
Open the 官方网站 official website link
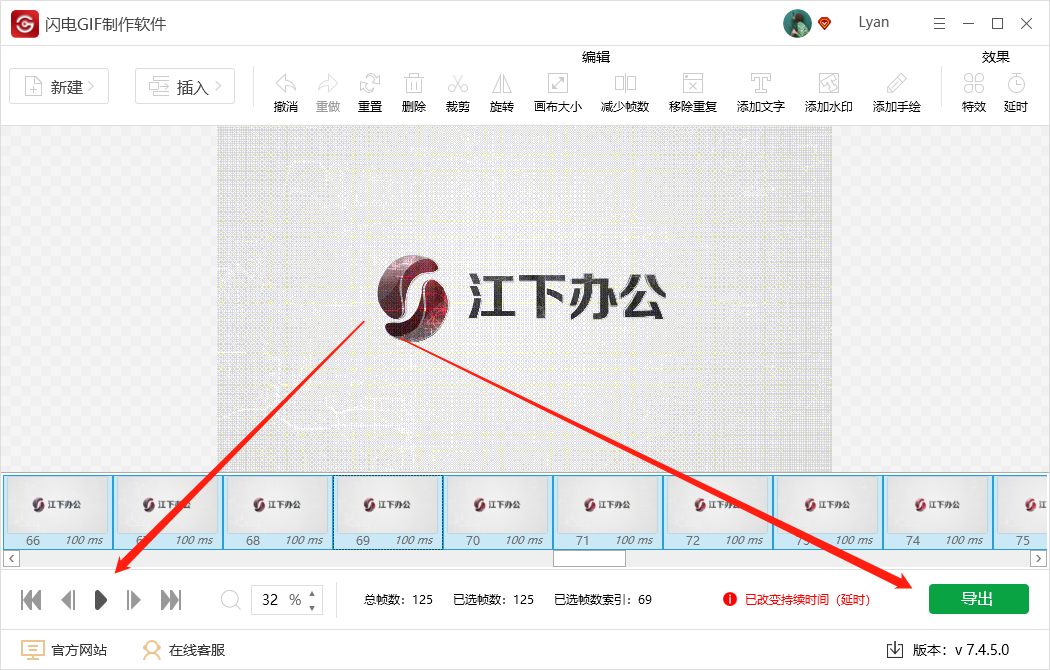click(64, 650)
